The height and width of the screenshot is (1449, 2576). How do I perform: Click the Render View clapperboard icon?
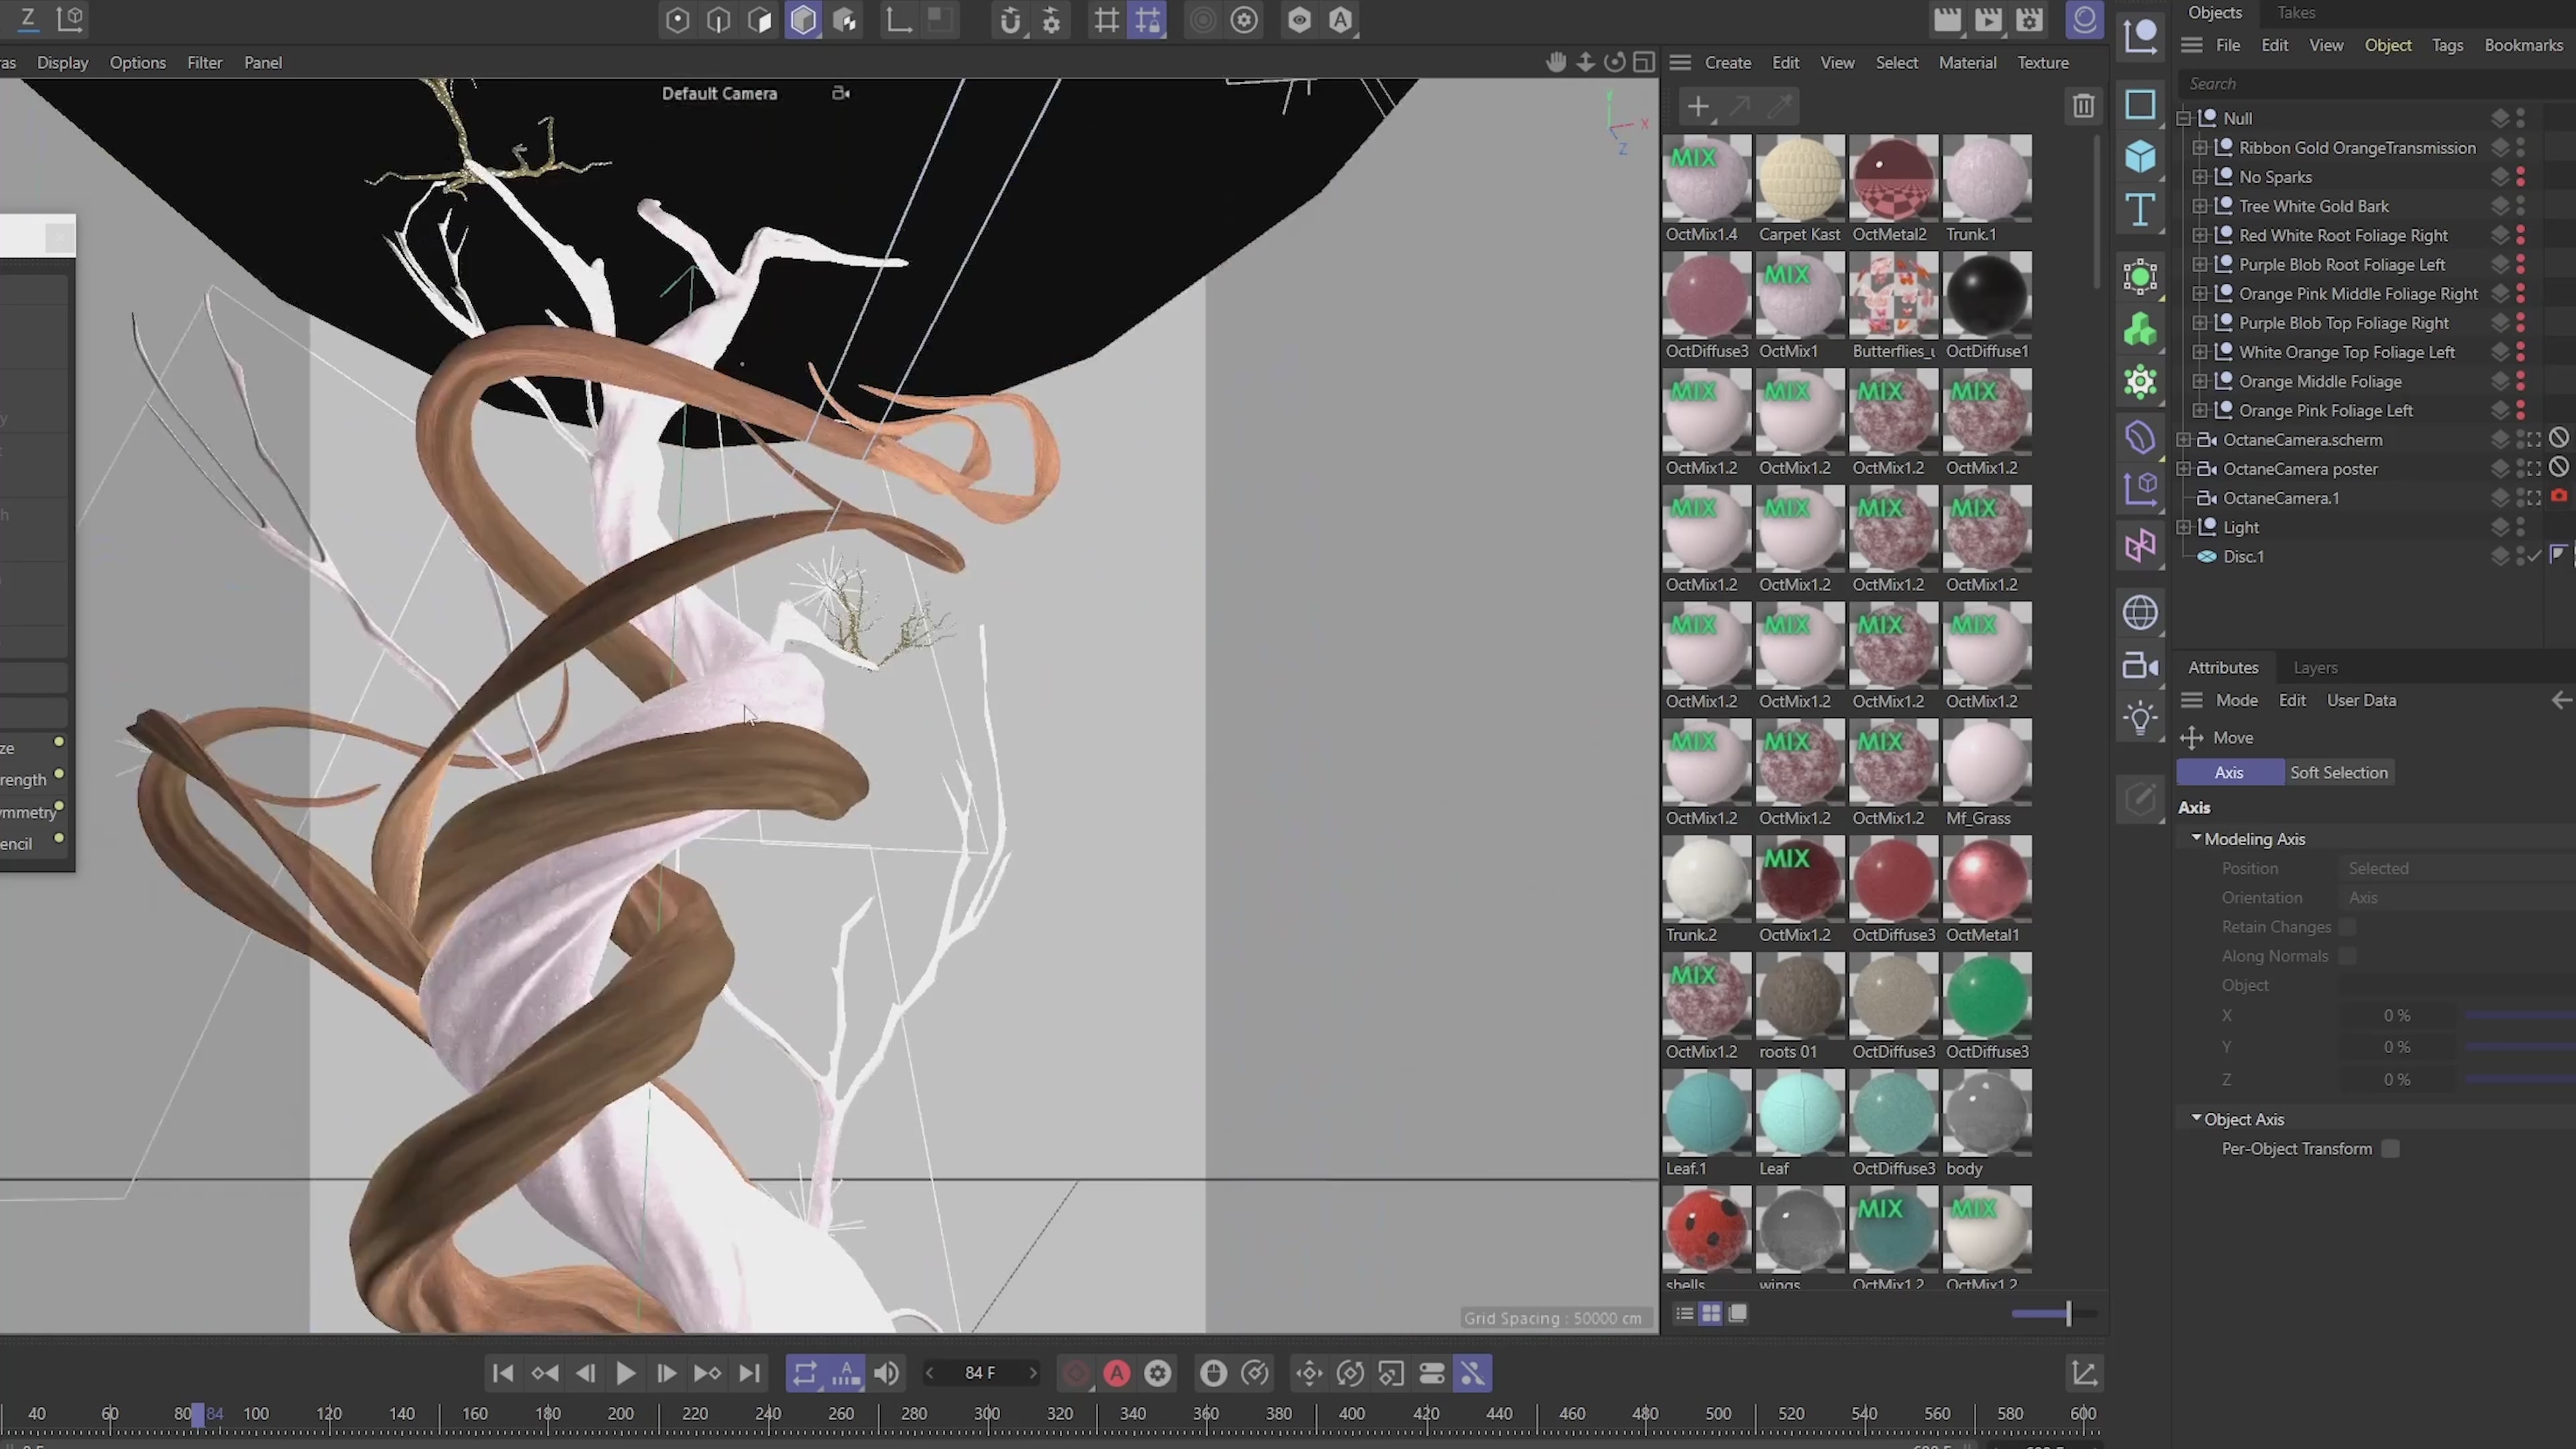[1947, 20]
